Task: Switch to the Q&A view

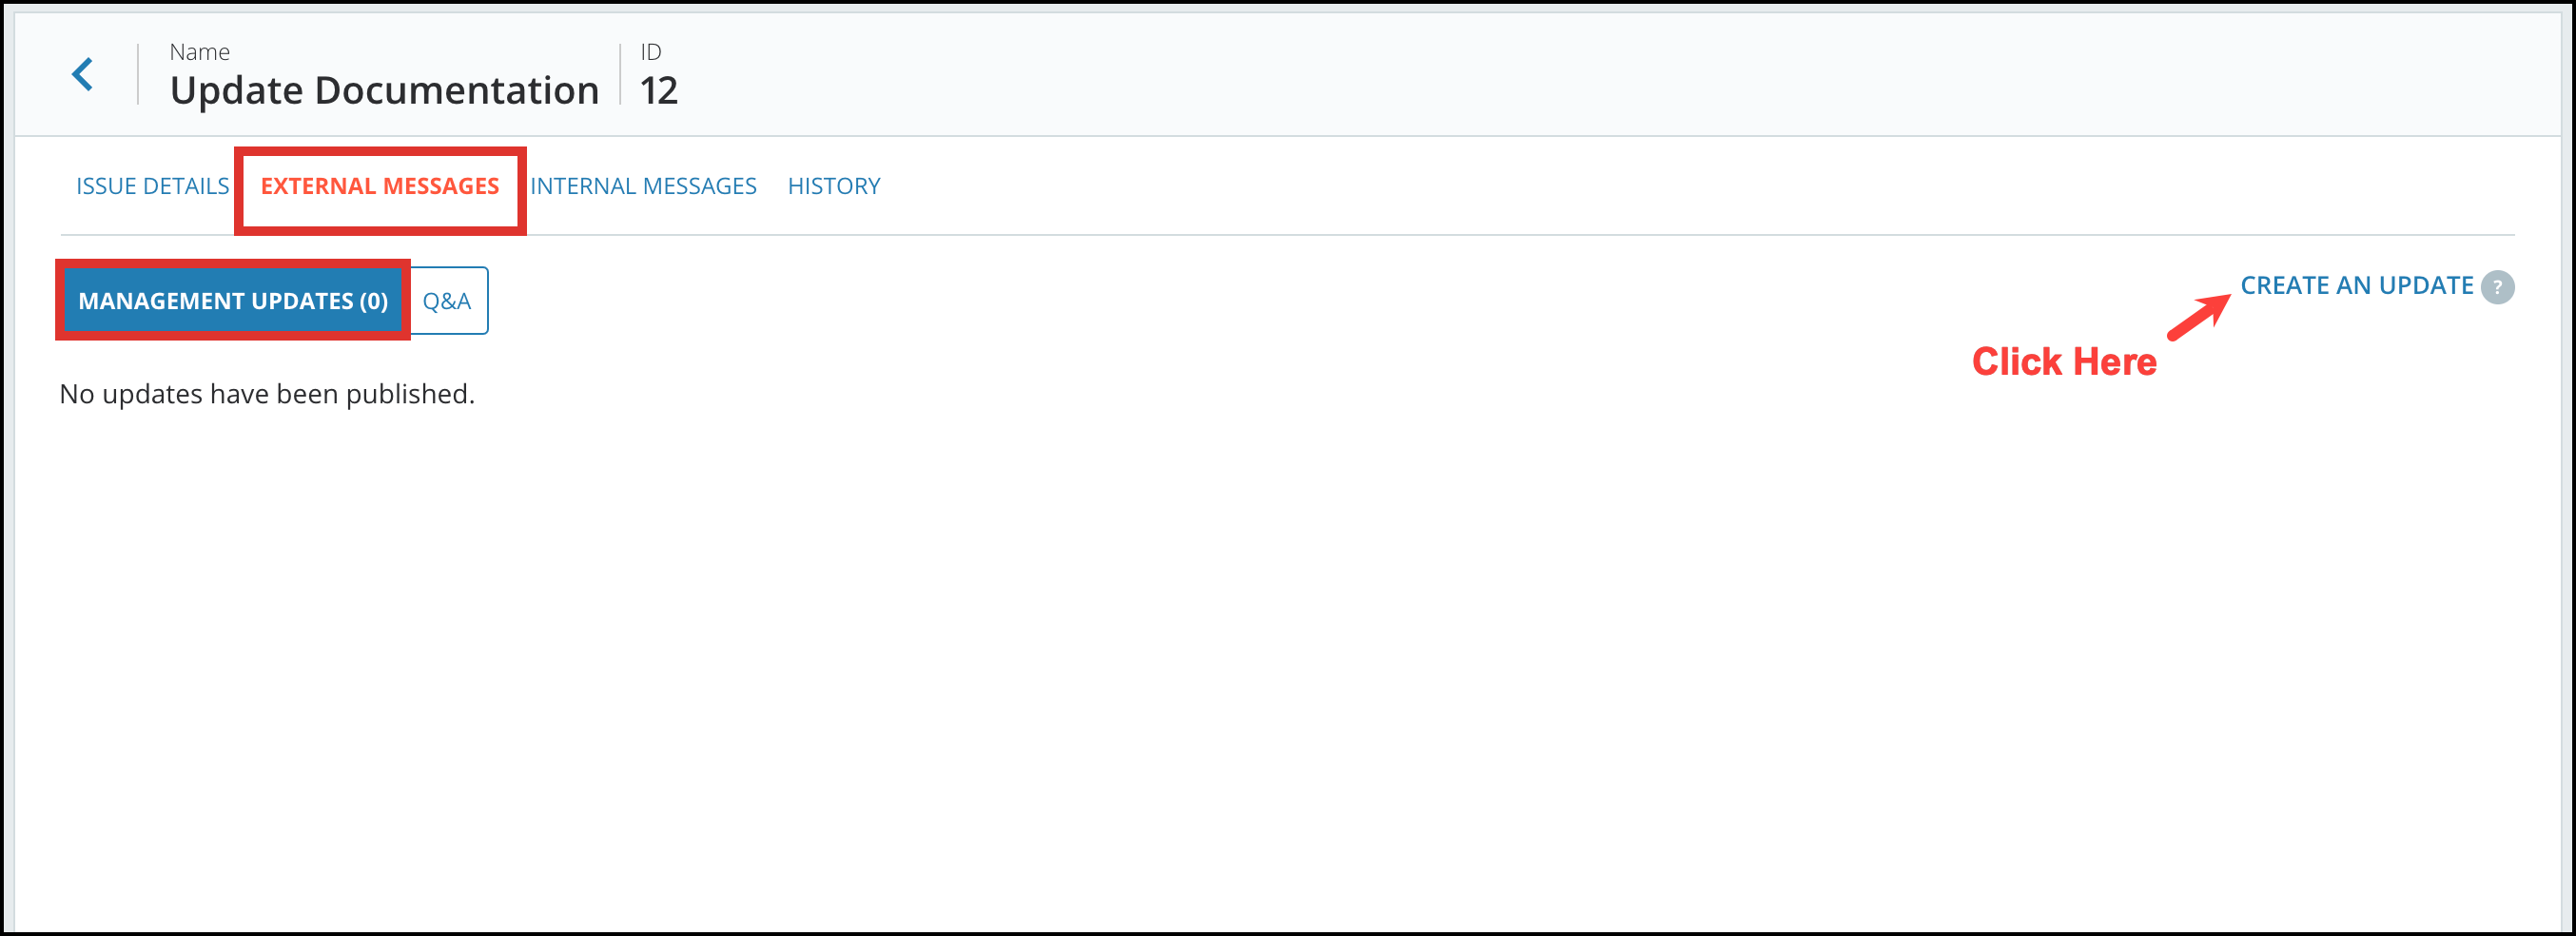Action: click(447, 301)
